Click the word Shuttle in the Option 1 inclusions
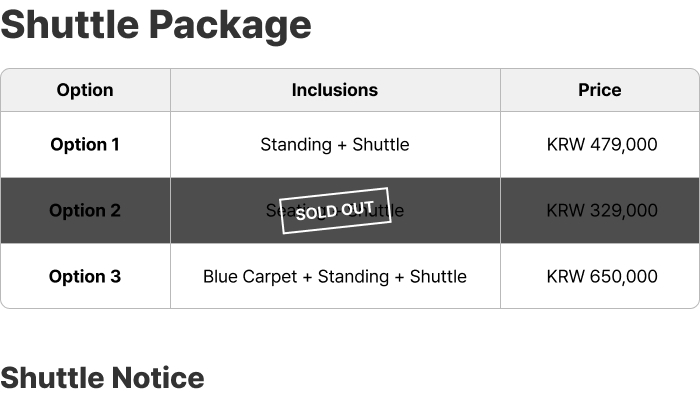 [381, 145]
